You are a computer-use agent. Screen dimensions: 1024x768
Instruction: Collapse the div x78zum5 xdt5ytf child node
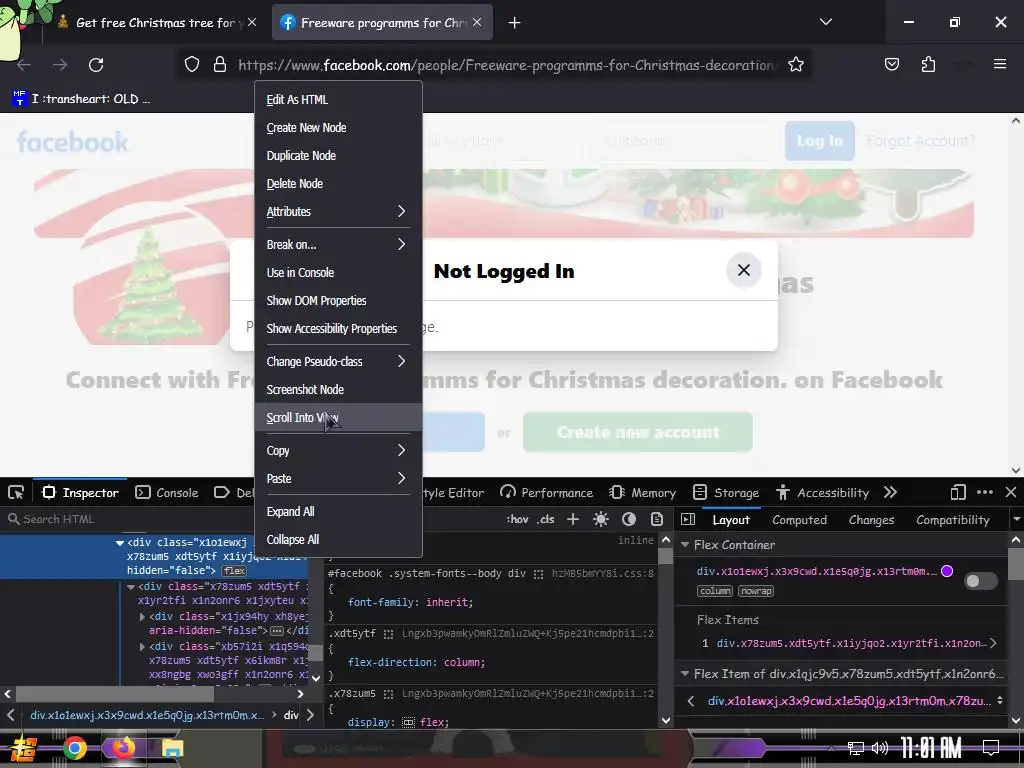(131, 587)
